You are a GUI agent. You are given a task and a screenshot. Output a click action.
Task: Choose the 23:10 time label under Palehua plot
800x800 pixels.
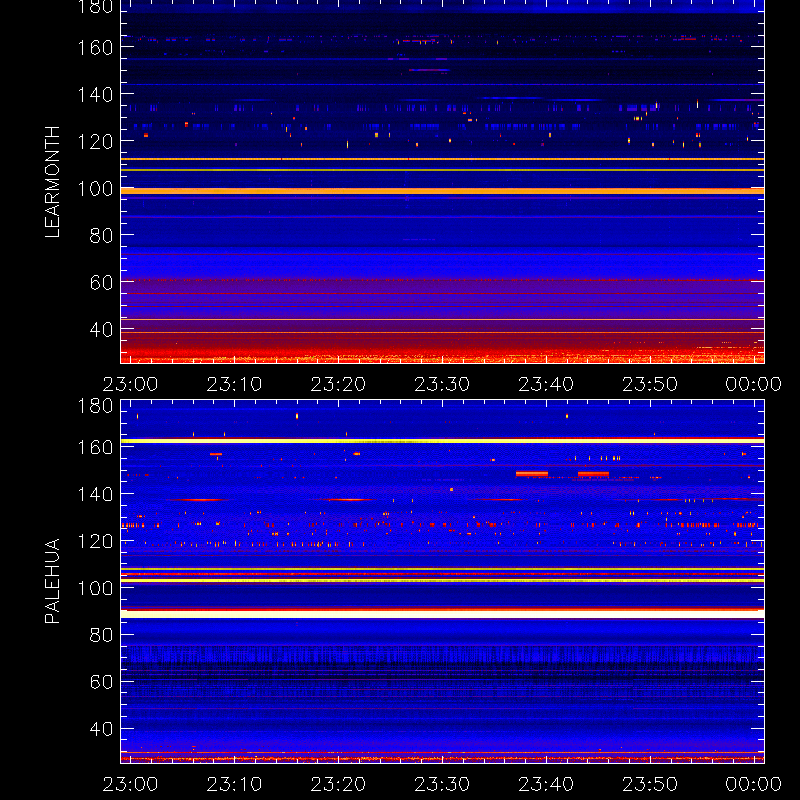[x=234, y=784]
